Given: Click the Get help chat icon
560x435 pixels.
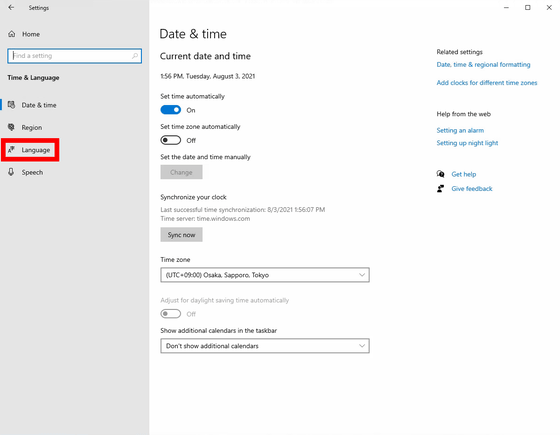Looking at the screenshot, I should [440, 174].
